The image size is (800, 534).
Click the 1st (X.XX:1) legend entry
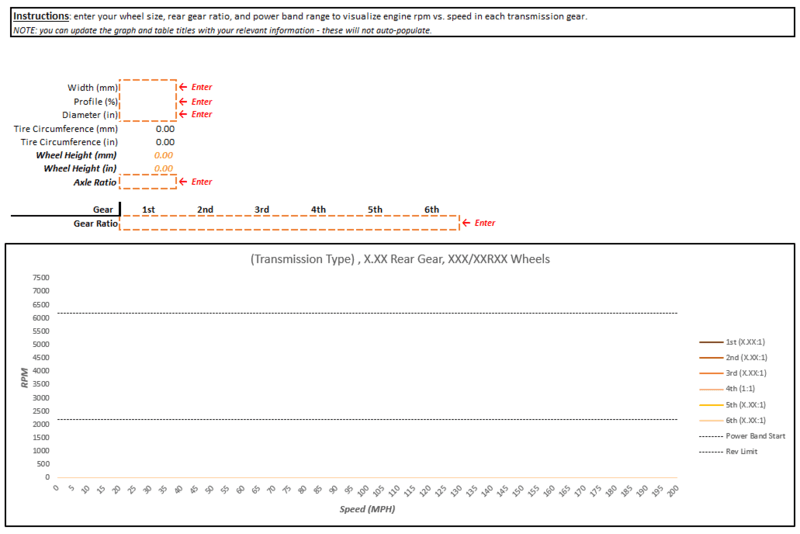[x=745, y=342]
